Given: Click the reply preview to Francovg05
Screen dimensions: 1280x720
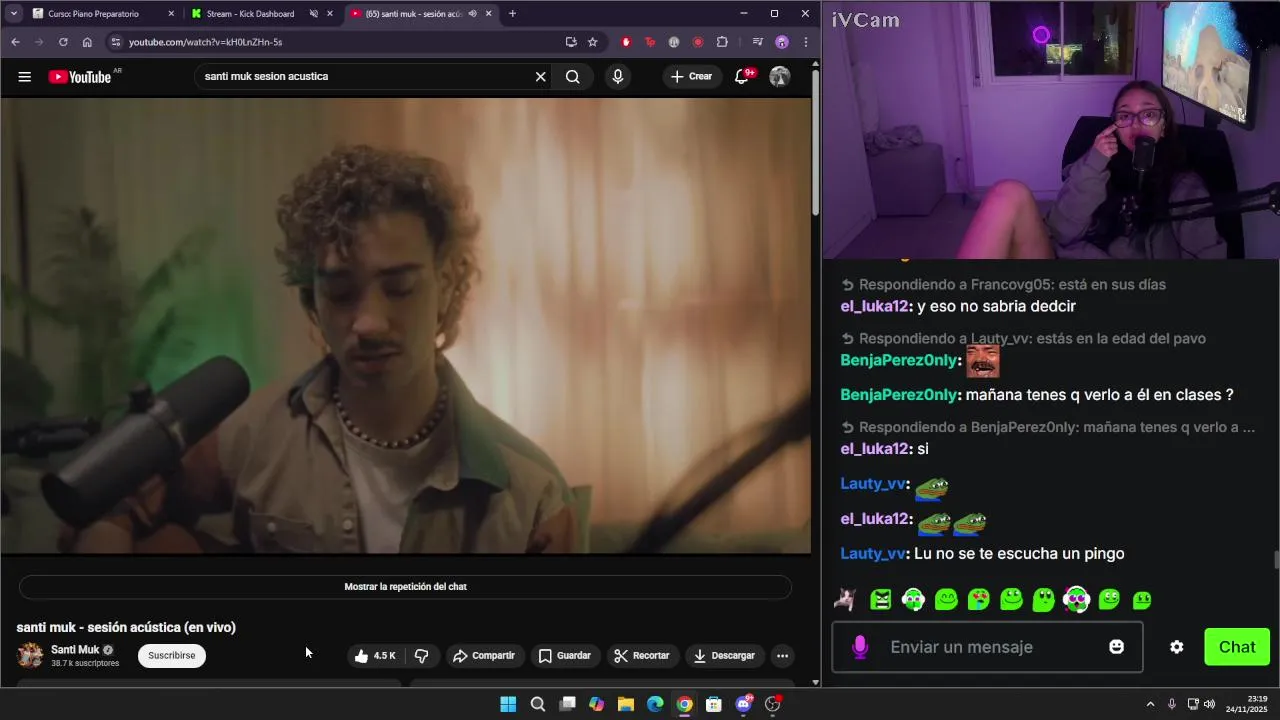Looking at the screenshot, I should coord(1003,284).
